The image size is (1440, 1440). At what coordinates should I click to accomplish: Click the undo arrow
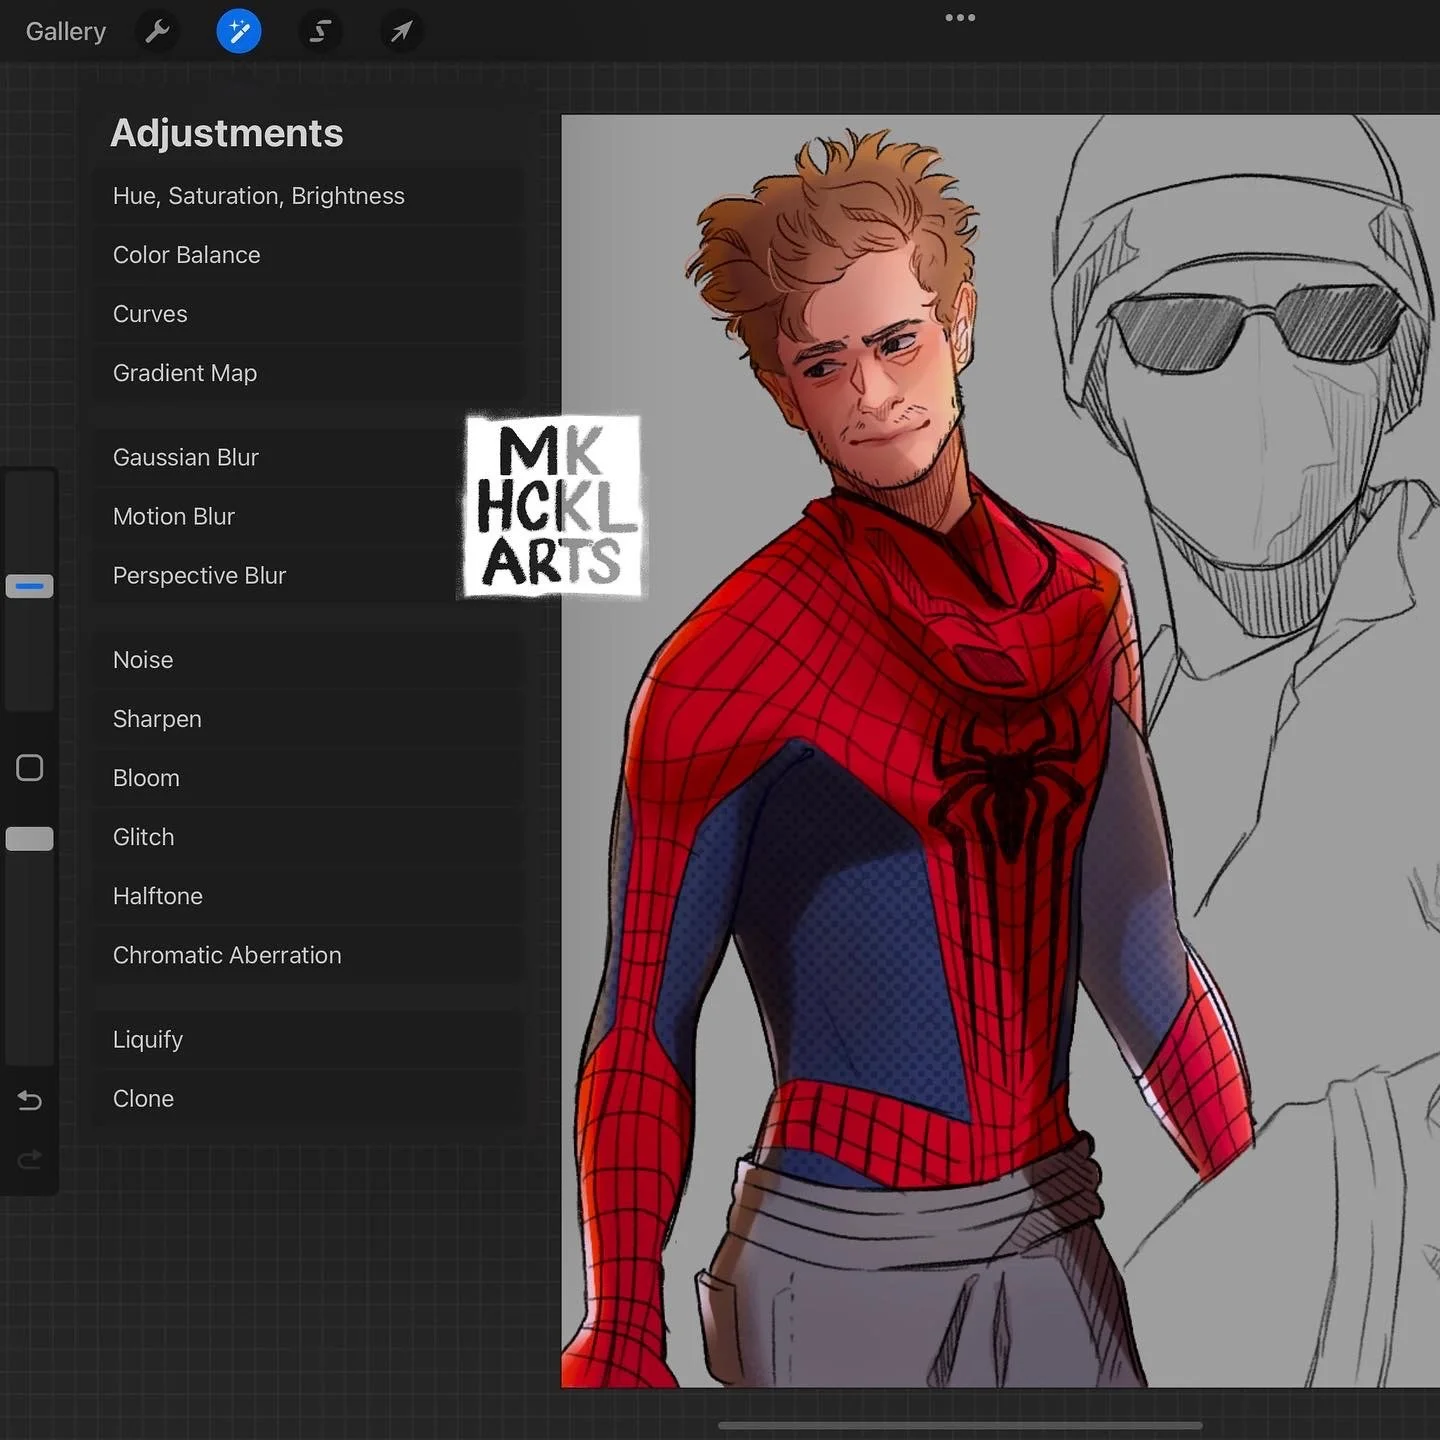coord(30,1101)
